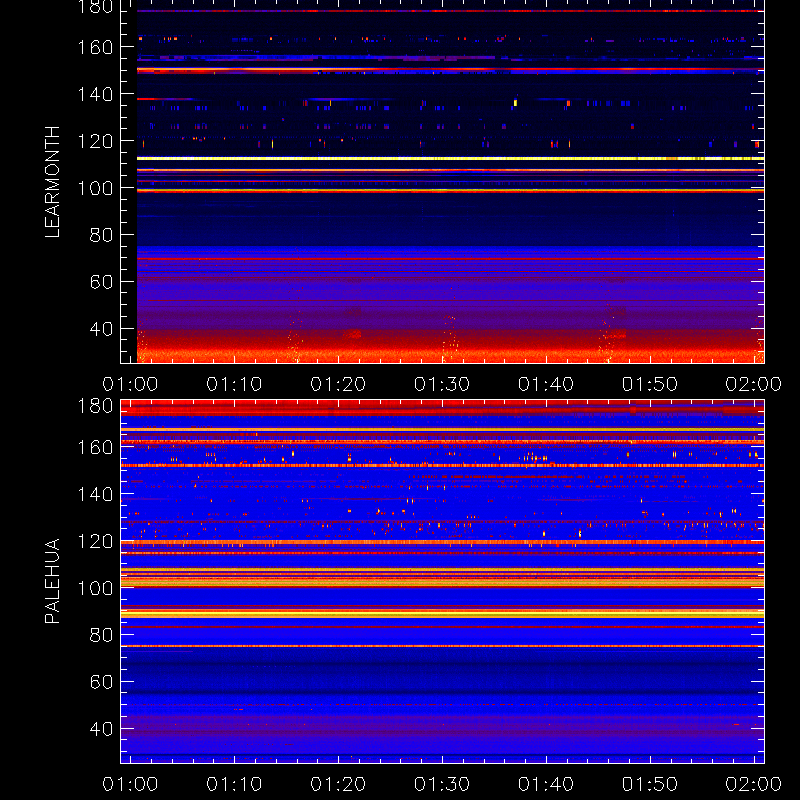Click the 01:20 time label under LEARMONTH plot

(338, 384)
